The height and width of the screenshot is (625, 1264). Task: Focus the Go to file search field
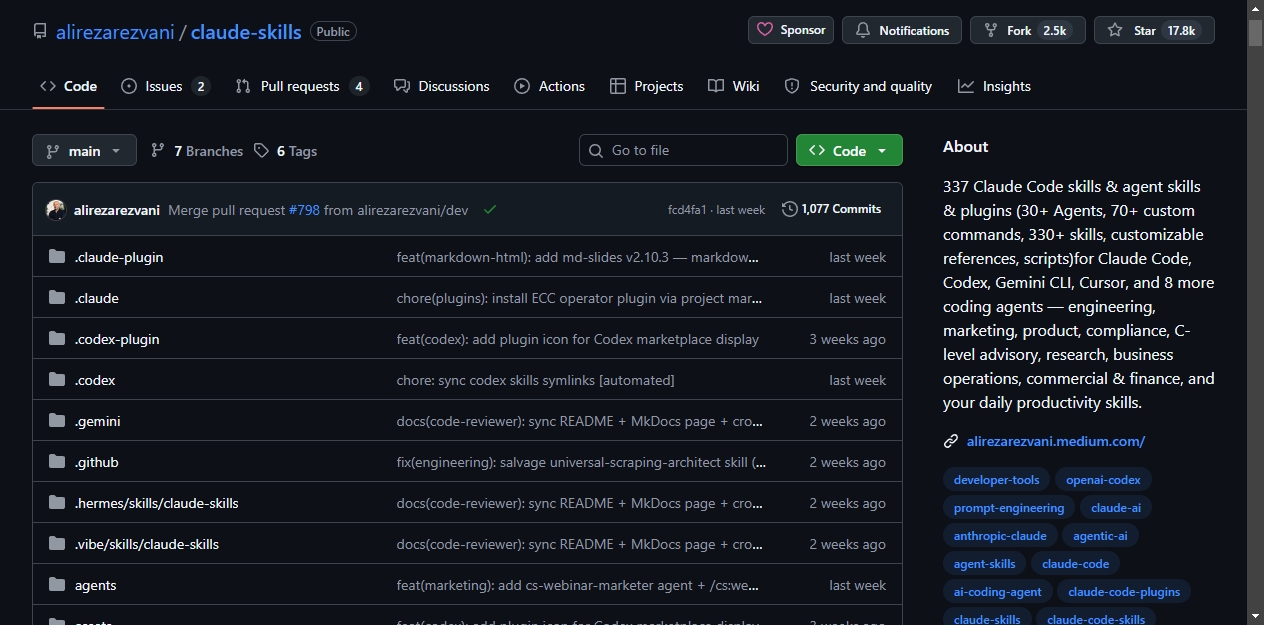click(683, 150)
